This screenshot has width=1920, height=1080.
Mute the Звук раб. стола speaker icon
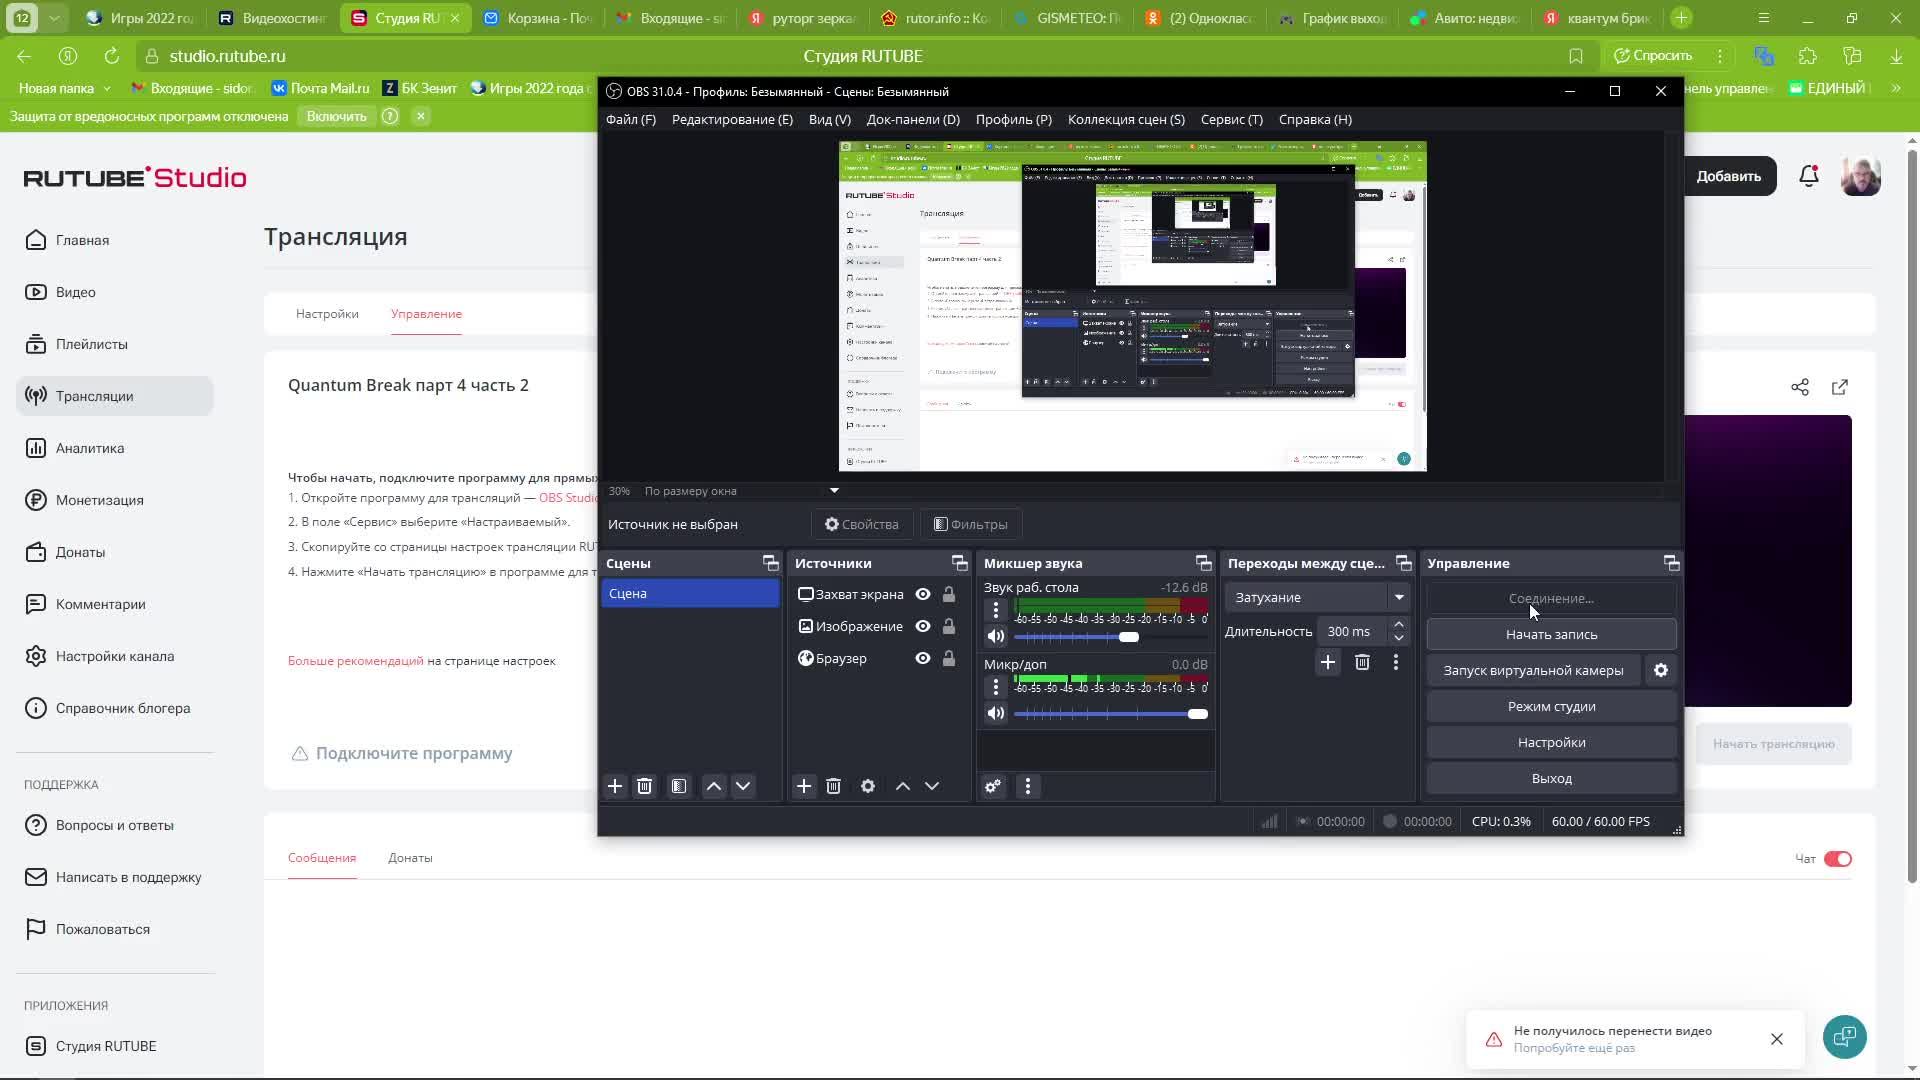996,637
